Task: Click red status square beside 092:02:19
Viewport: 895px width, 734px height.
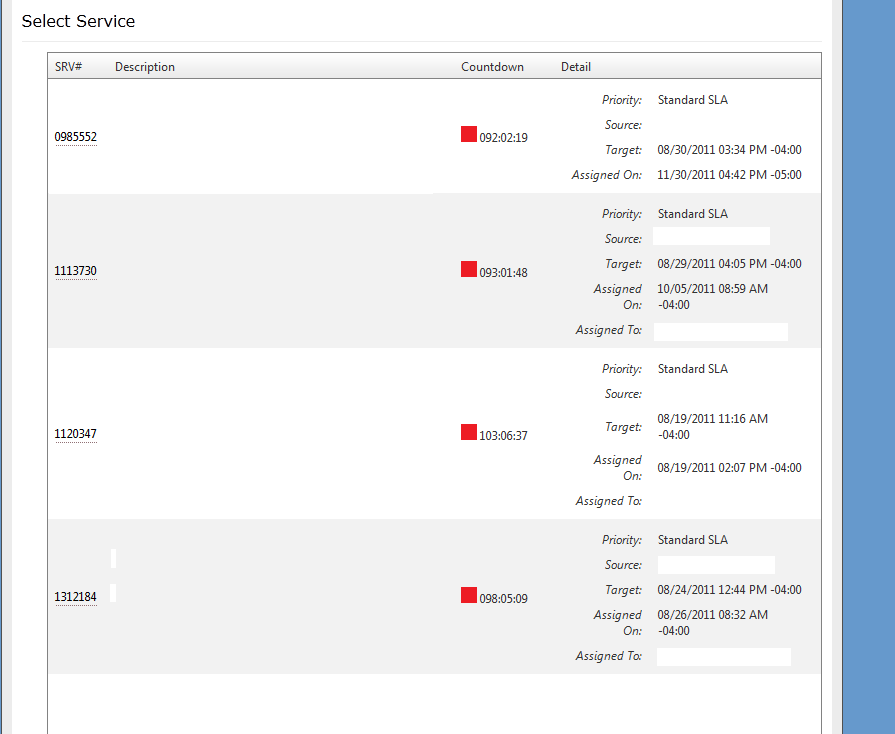Action: [x=468, y=134]
